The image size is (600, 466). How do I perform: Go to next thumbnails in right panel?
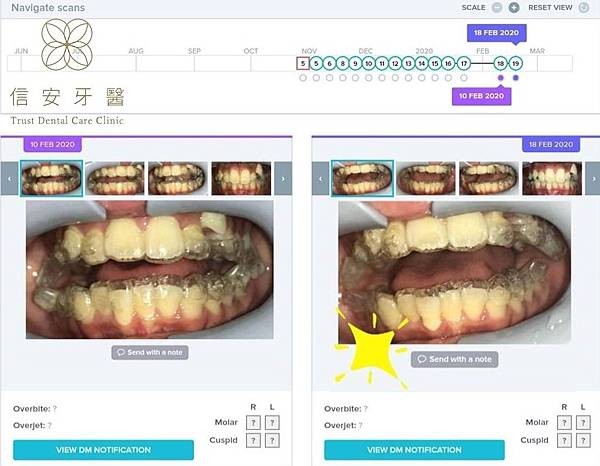coord(592,179)
